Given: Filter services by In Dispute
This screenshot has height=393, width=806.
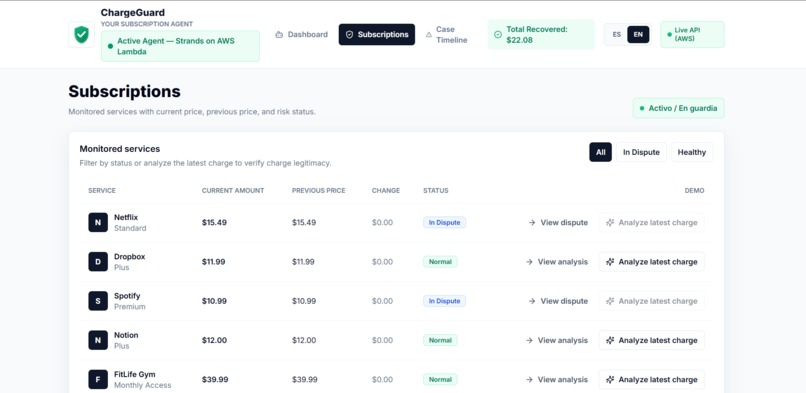Looking at the screenshot, I should point(641,152).
